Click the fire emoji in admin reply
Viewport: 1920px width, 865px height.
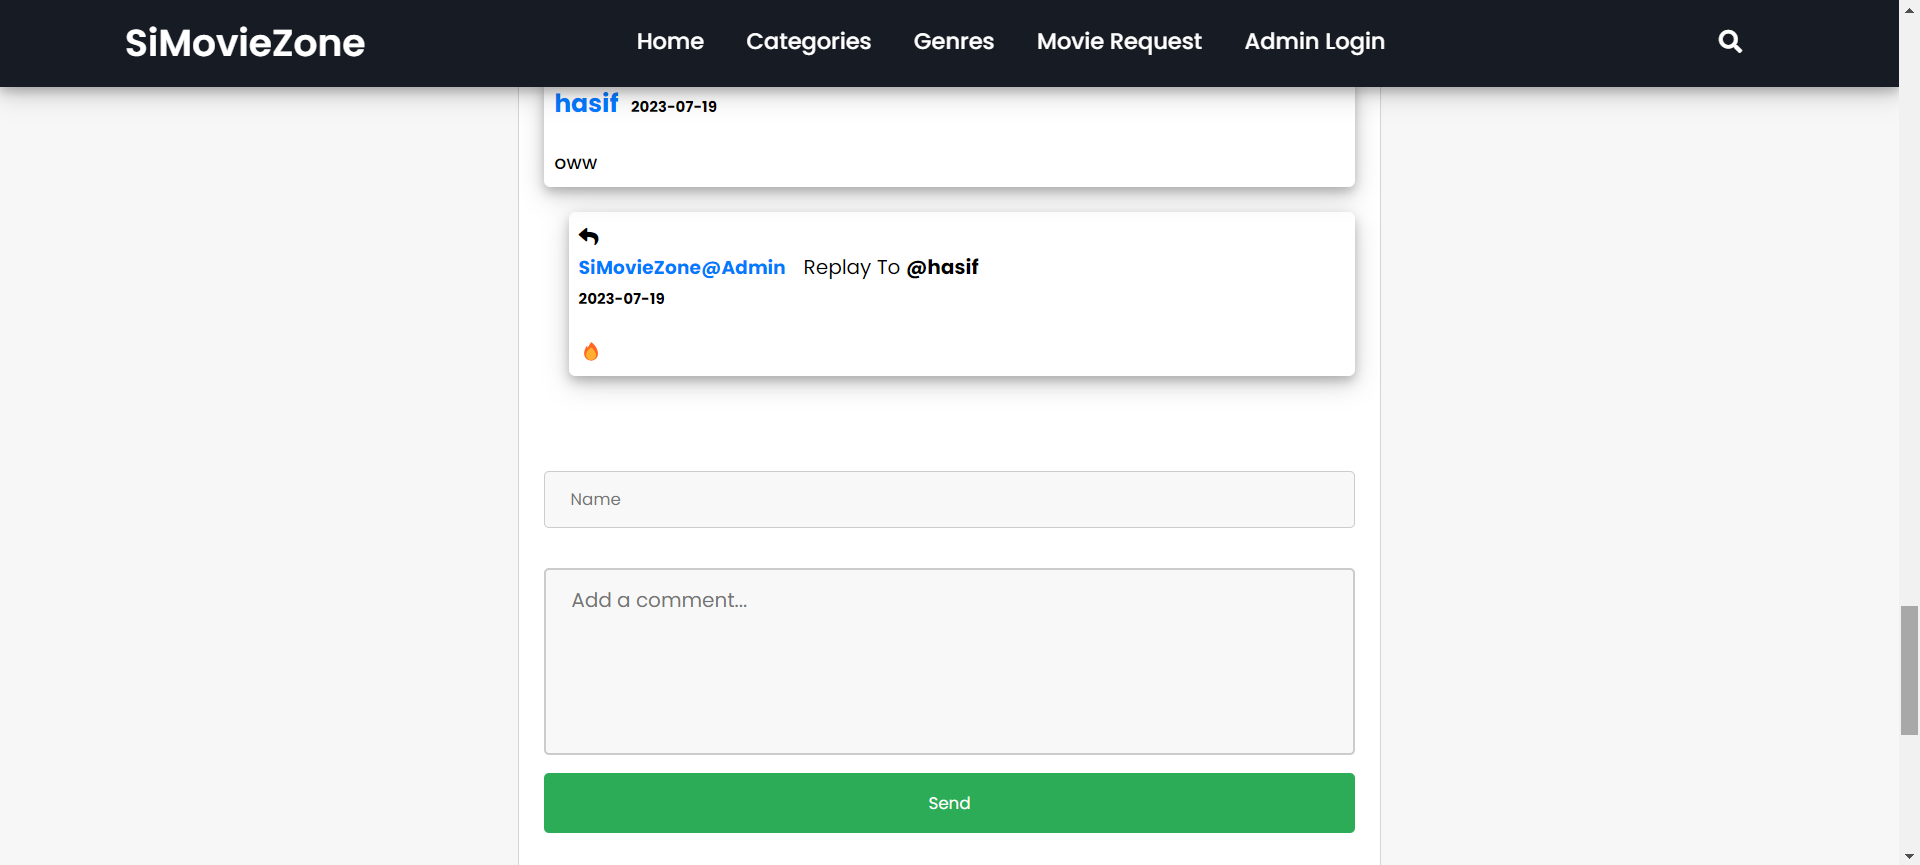591,351
